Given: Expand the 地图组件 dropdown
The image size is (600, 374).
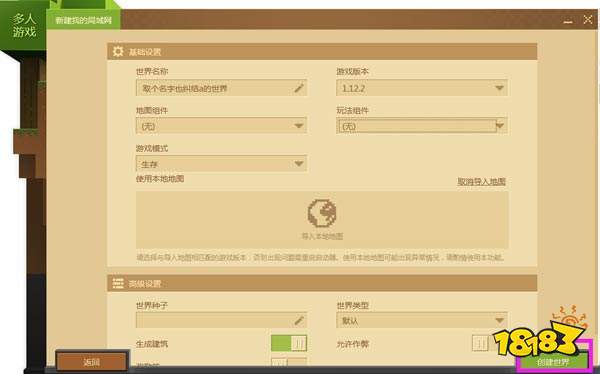Looking at the screenshot, I should pyautogui.click(x=221, y=126).
